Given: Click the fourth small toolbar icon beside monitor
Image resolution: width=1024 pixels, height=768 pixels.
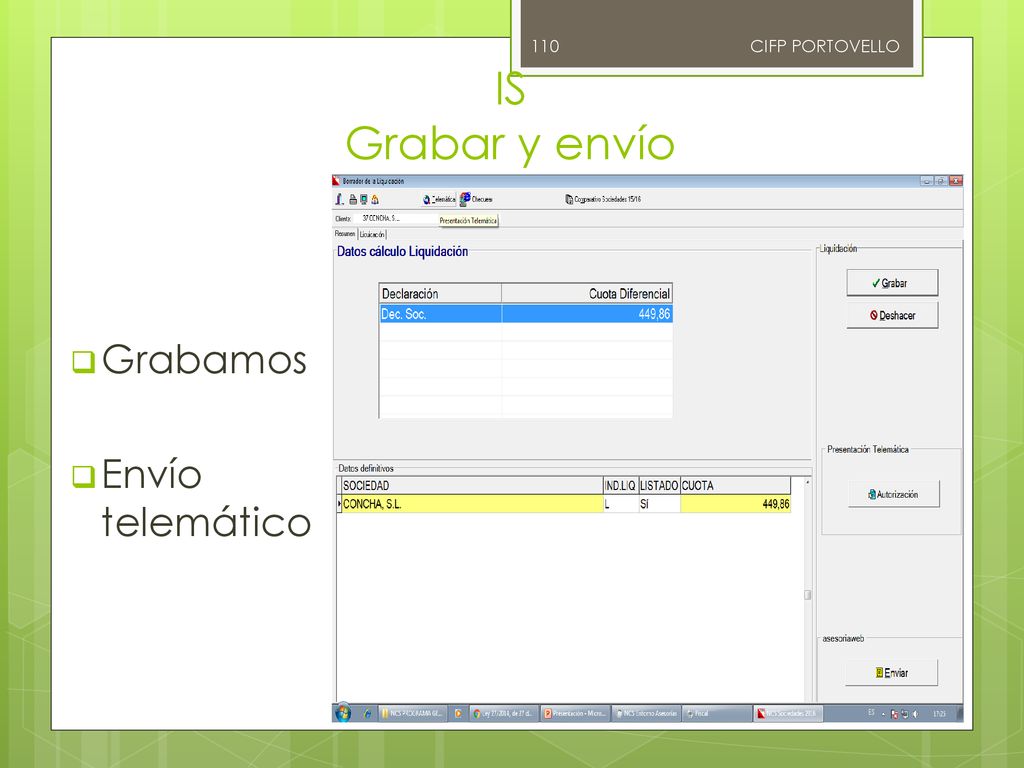Looking at the screenshot, I should (x=375, y=199).
